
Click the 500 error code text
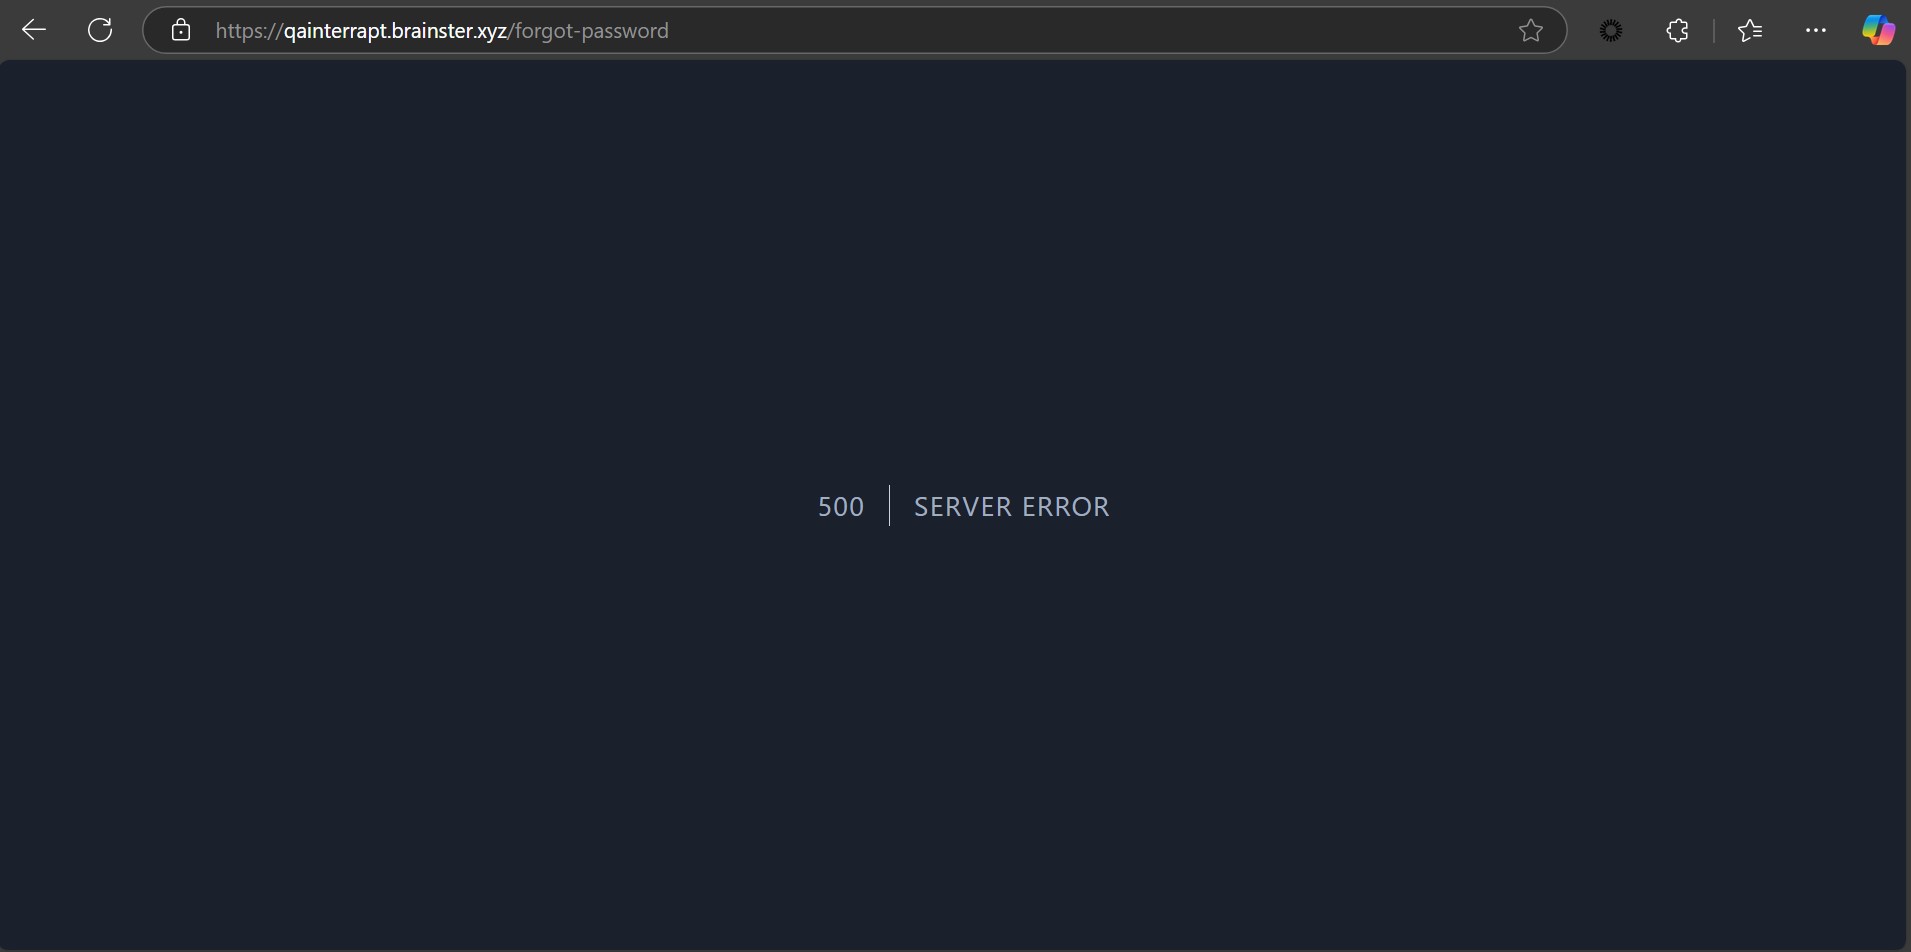pos(840,507)
